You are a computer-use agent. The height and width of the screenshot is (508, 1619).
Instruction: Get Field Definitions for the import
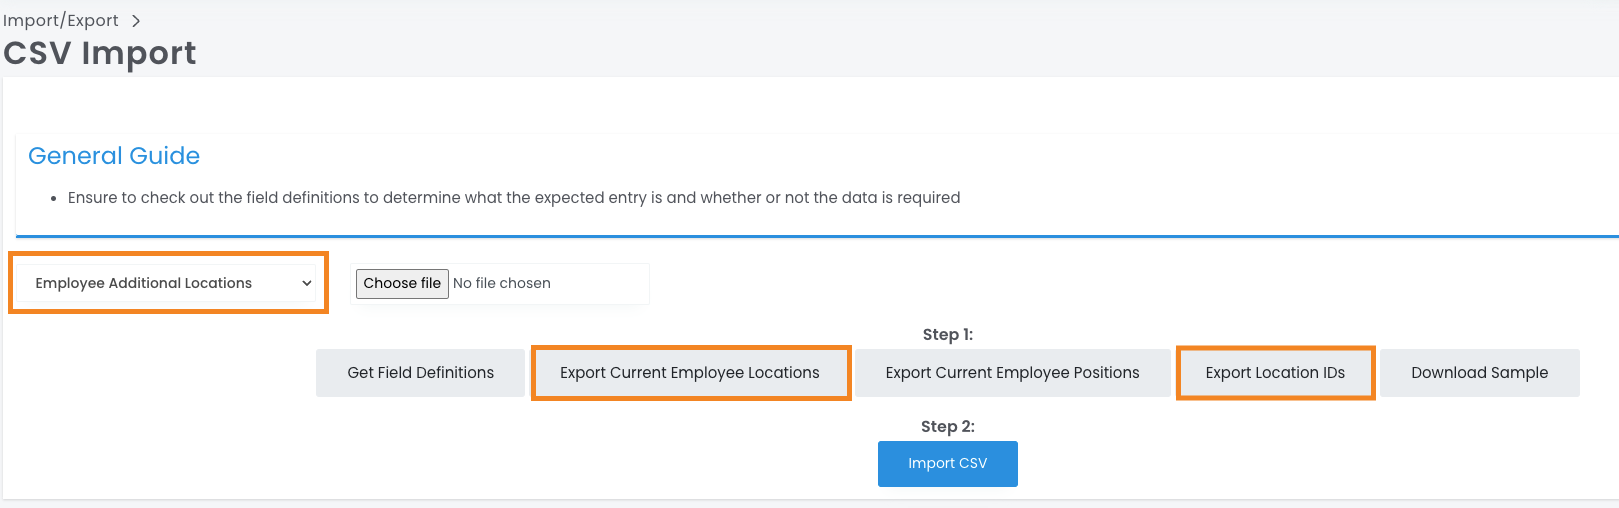420,373
